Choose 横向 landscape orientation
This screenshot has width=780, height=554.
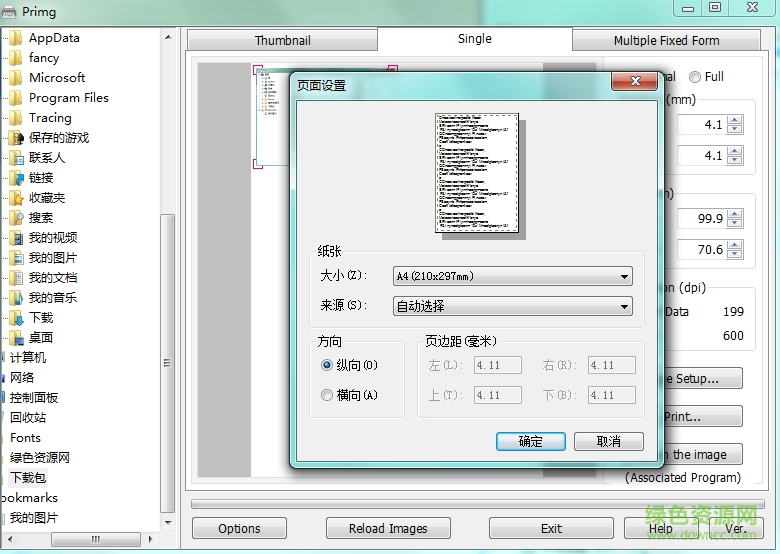click(326, 395)
